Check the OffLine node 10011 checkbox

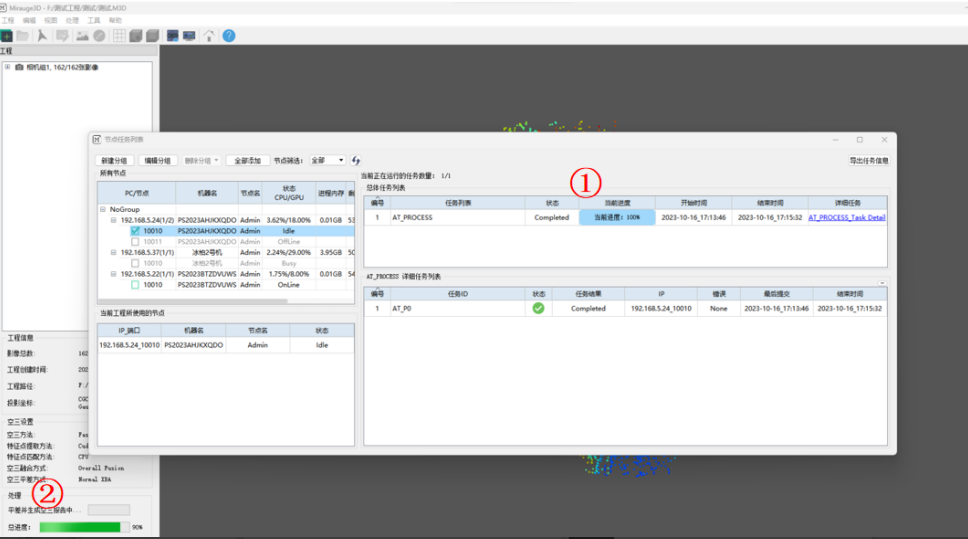(135, 241)
